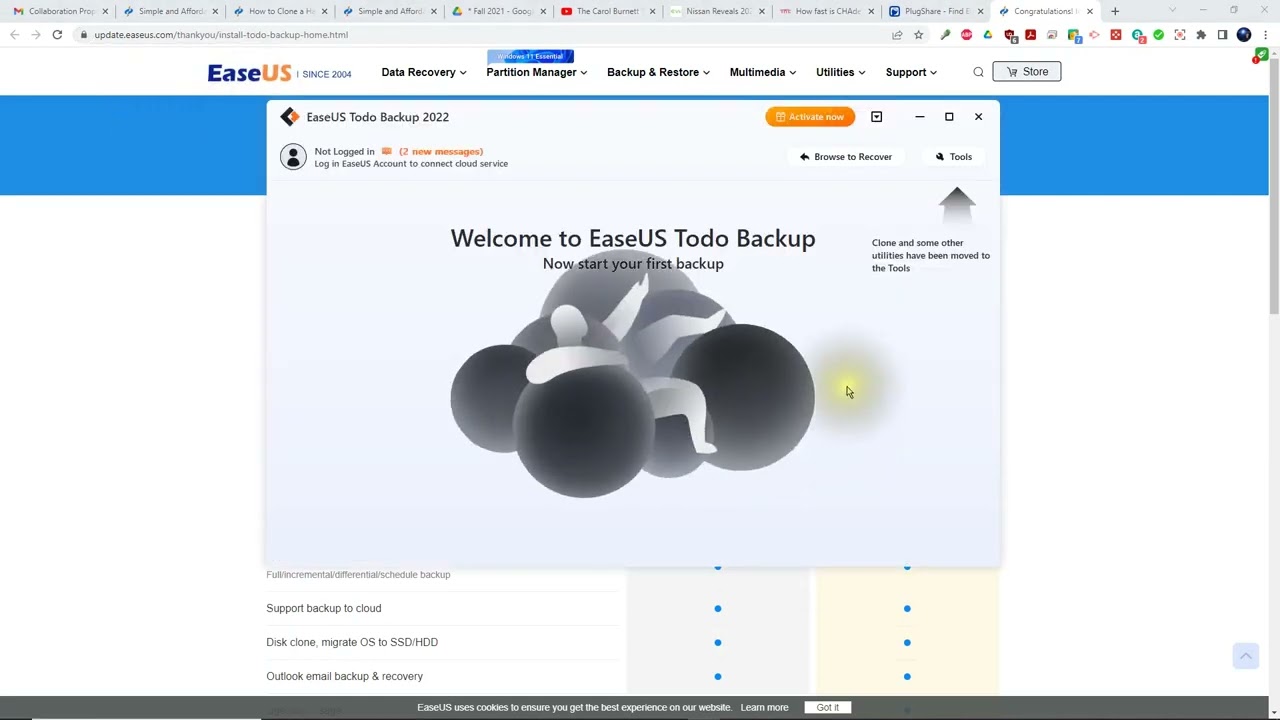Toggle the browser side panel icon
1280x720 pixels.
pos(1222,35)
